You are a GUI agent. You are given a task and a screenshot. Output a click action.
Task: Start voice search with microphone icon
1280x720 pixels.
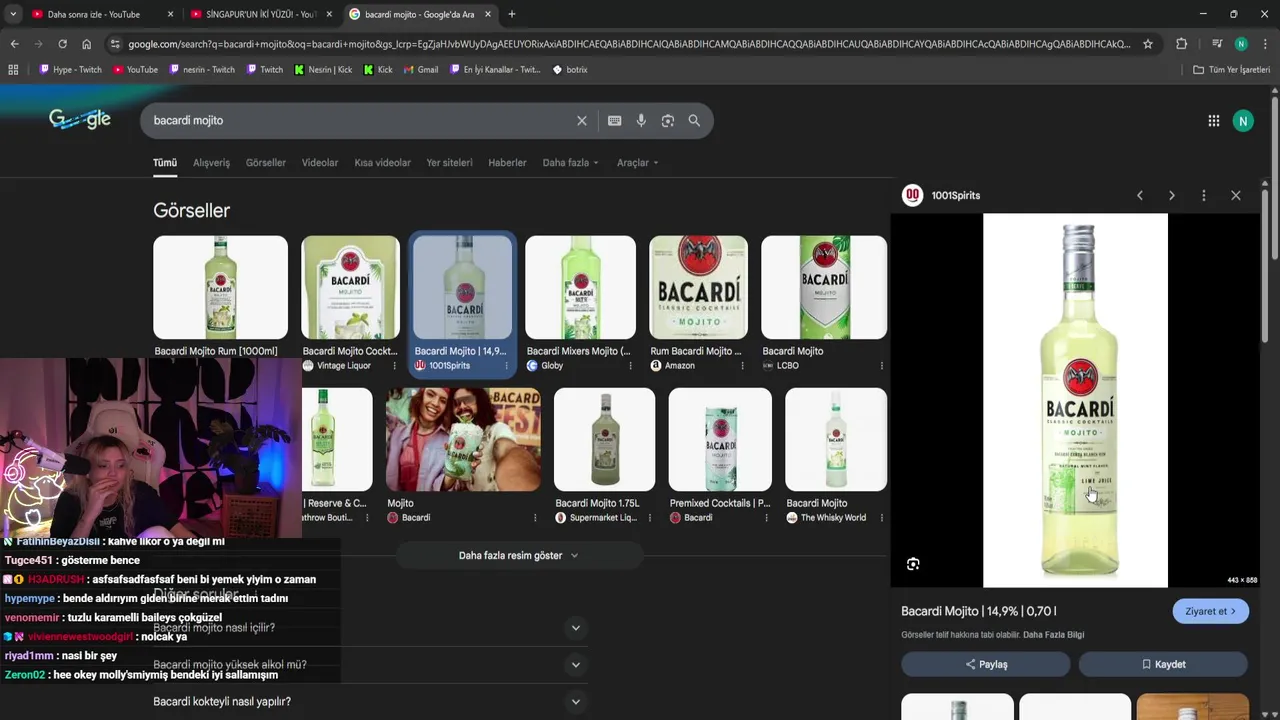[641, 121]
